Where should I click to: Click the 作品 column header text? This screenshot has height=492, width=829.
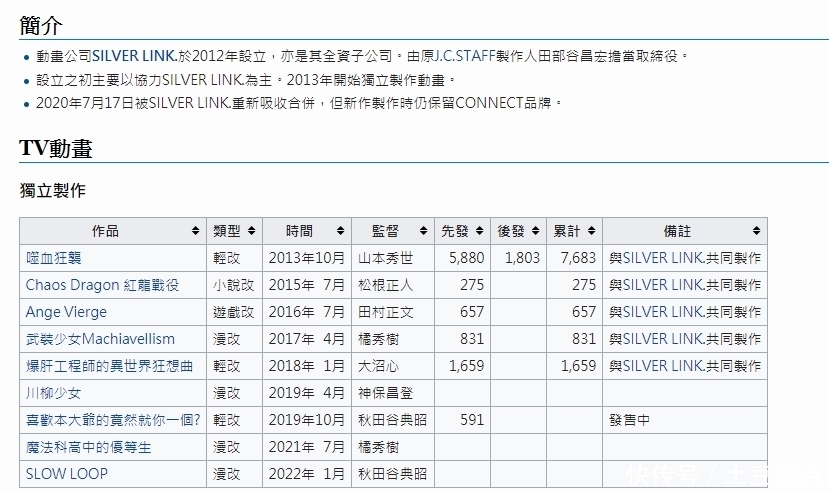pos(105,231)
